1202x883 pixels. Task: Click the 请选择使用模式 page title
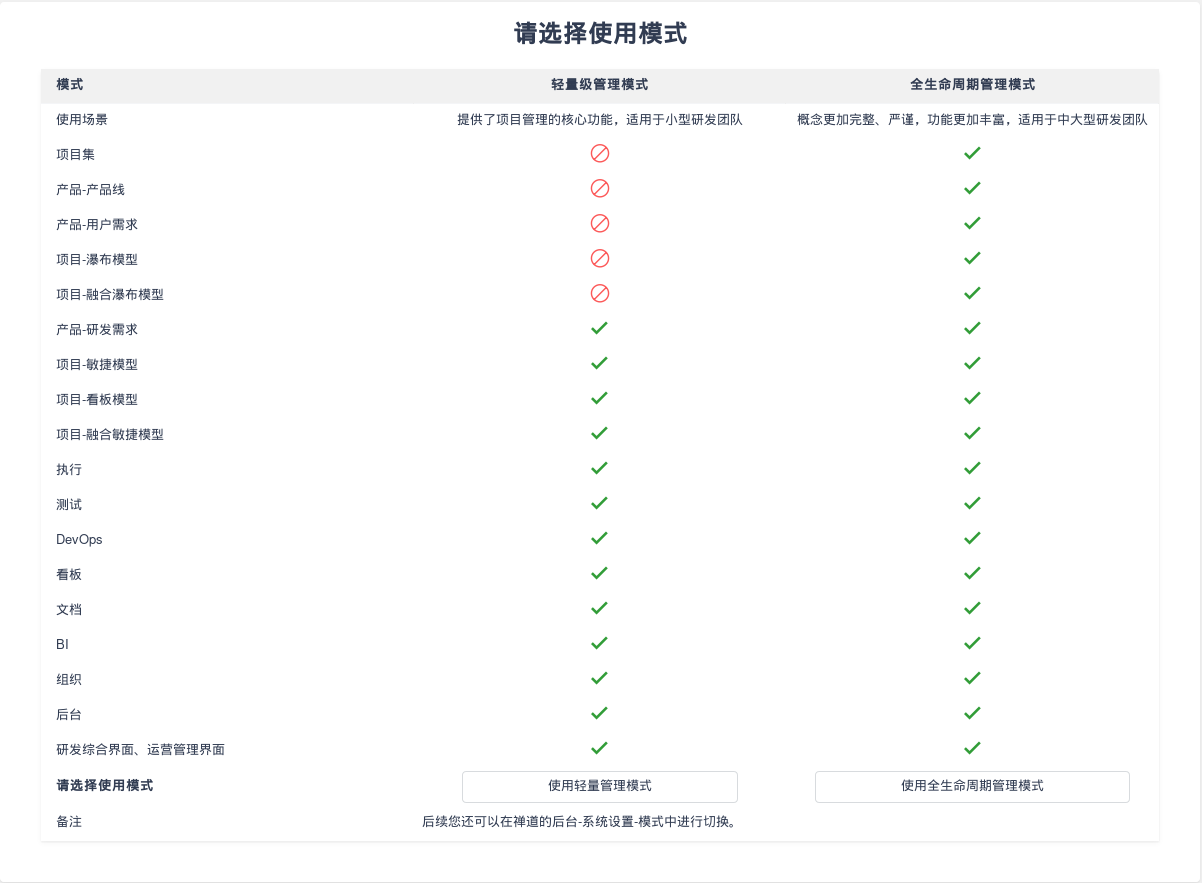coord(601,34)
